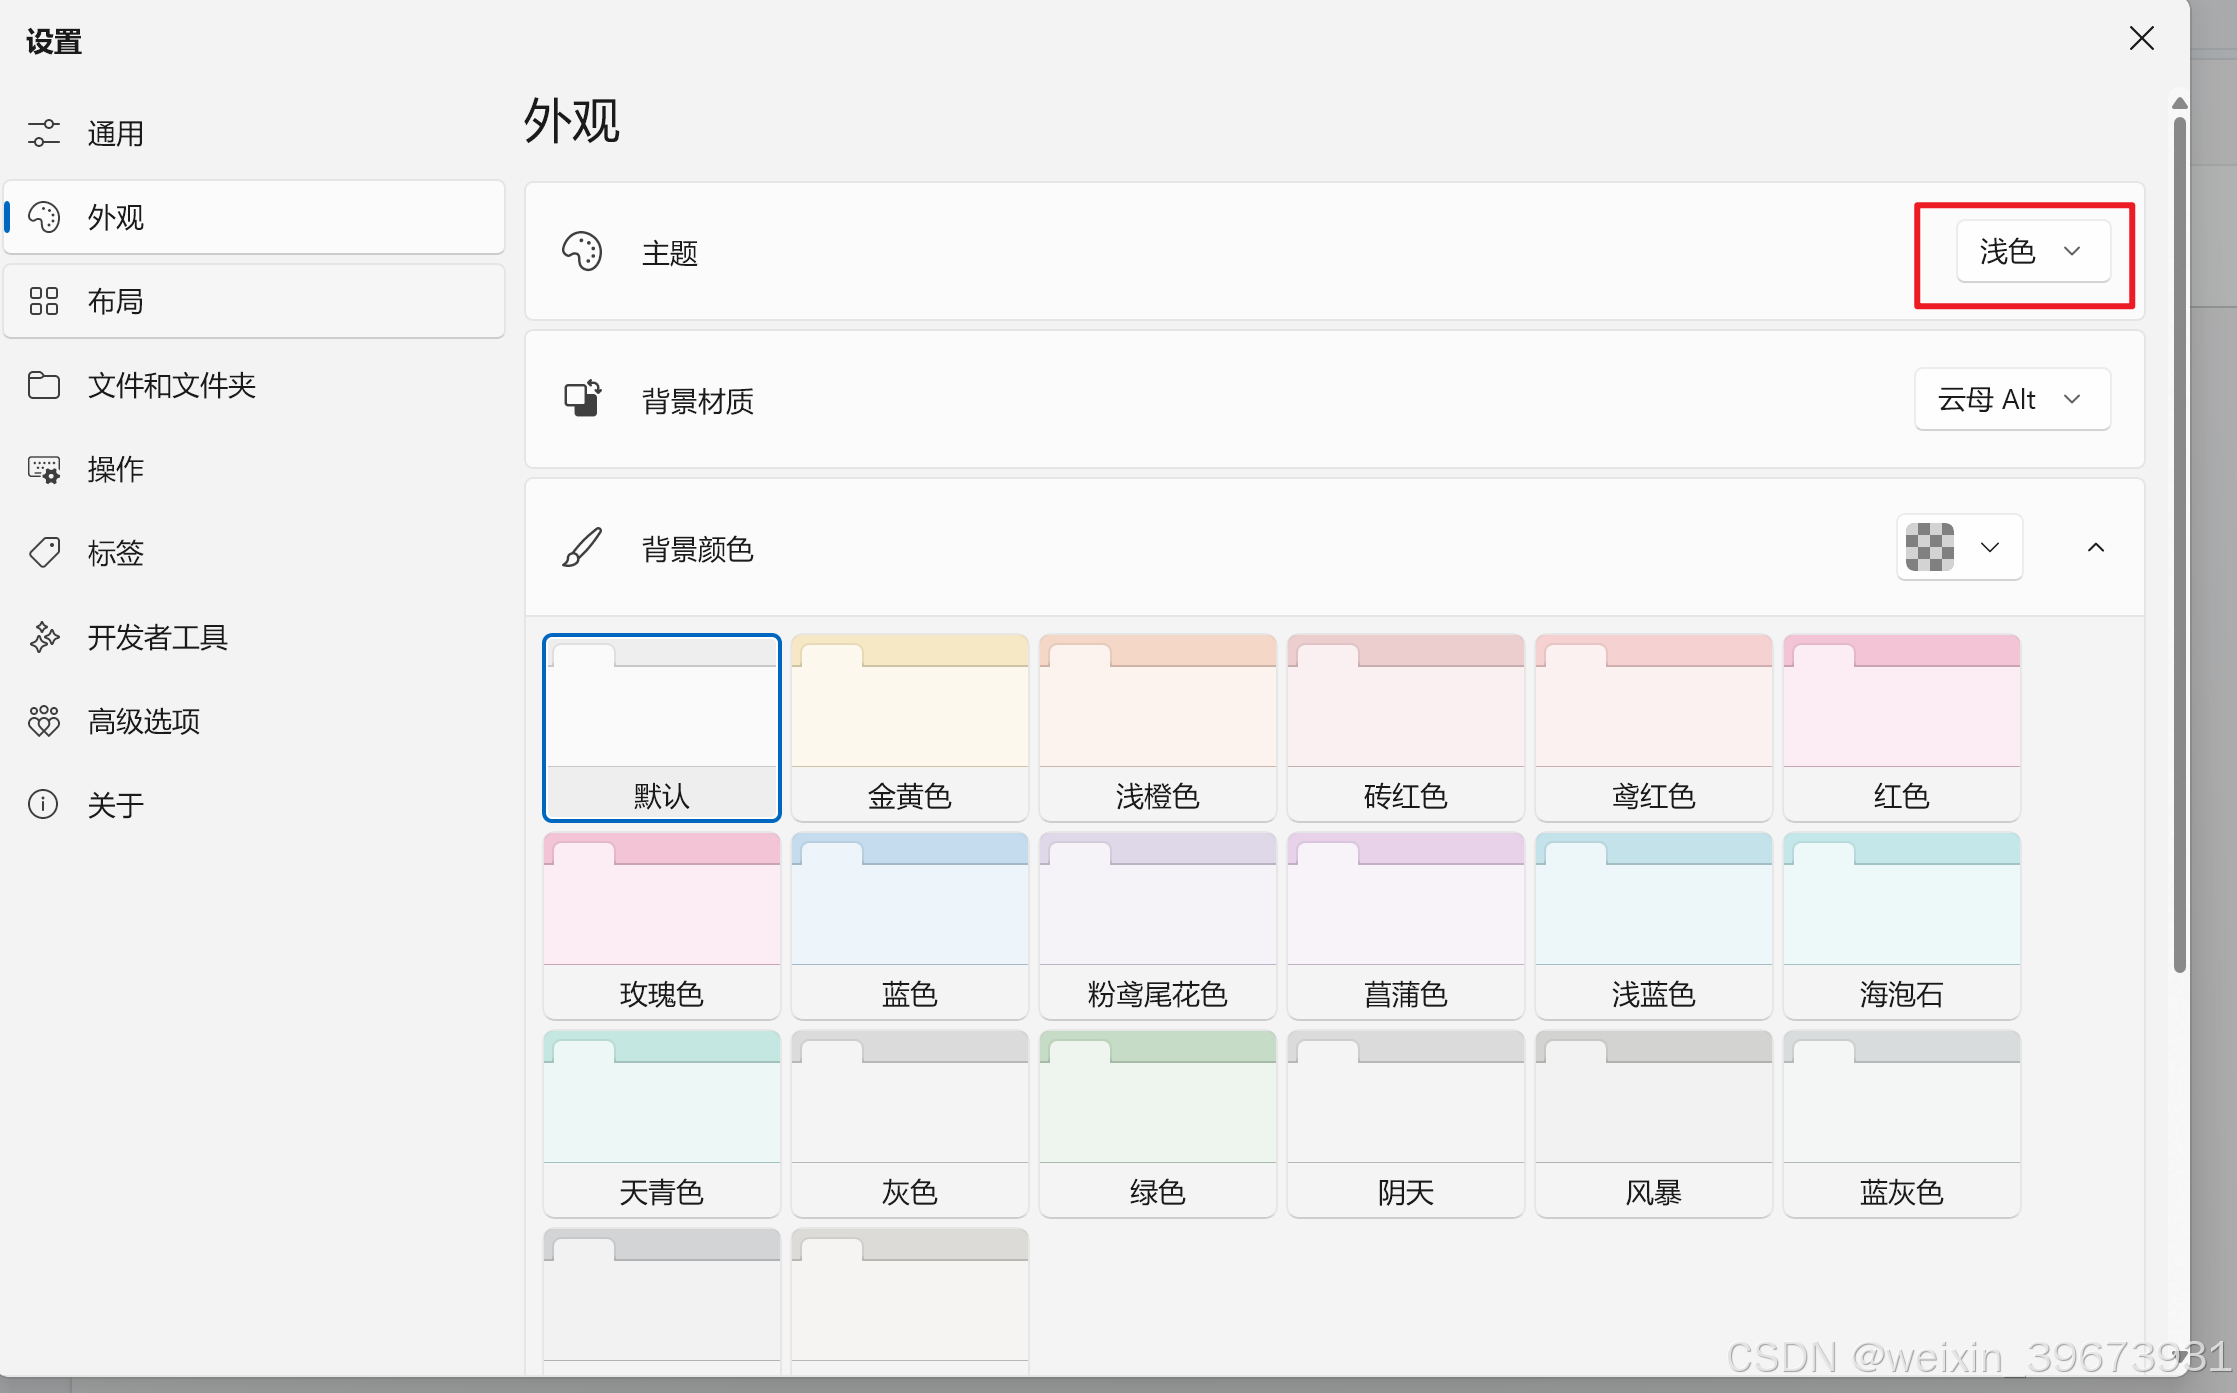Collapse the 背景颜色 section with chevron

2095,547
